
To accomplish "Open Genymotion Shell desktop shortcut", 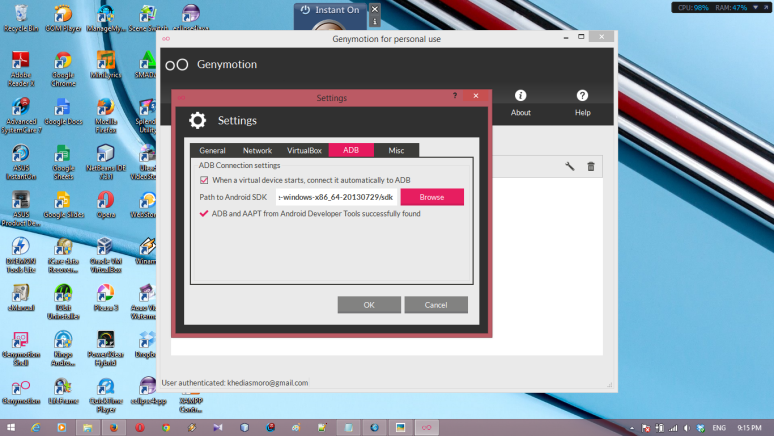I will coord(21,348).
